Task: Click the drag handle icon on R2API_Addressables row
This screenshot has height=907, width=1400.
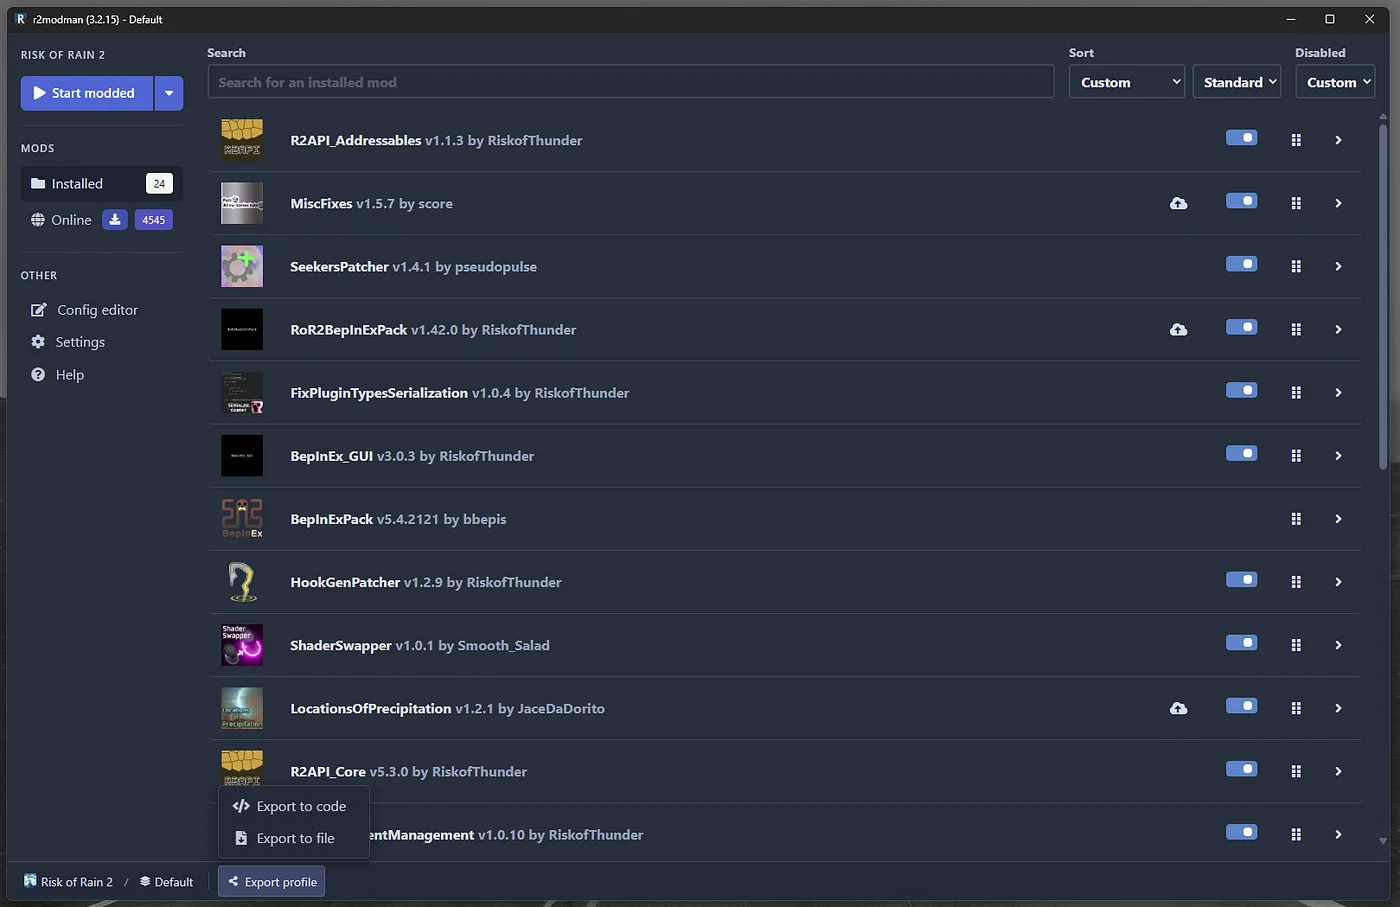Action: (x=1296, y=140)
